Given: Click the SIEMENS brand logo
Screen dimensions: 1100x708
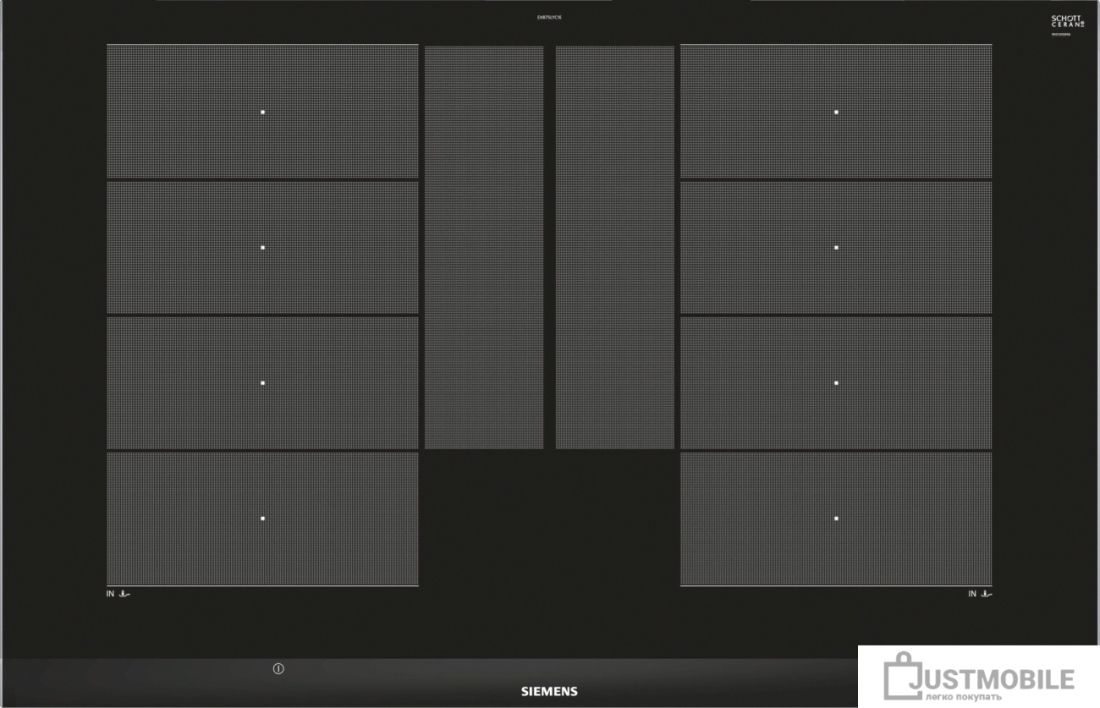Looking at the screenshot, I should tap(549, 691).
